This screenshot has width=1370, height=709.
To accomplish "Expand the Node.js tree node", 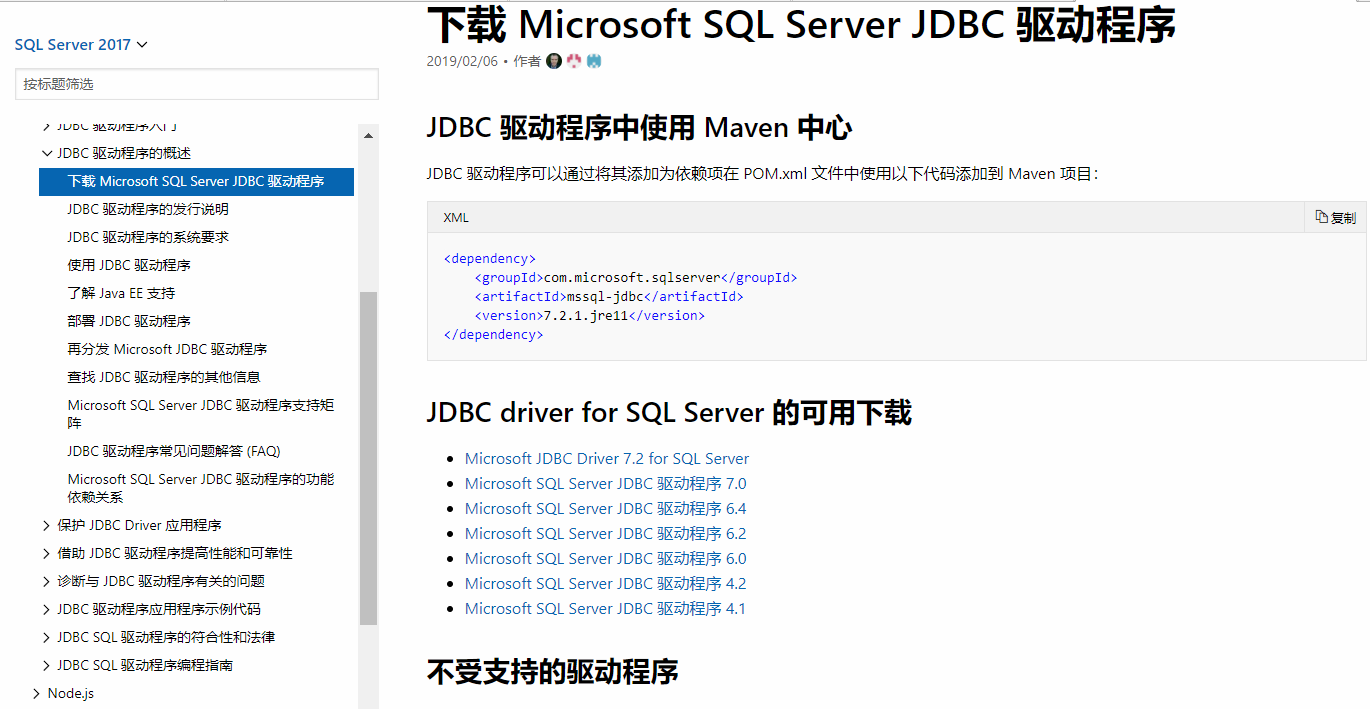I will [37, 693].
